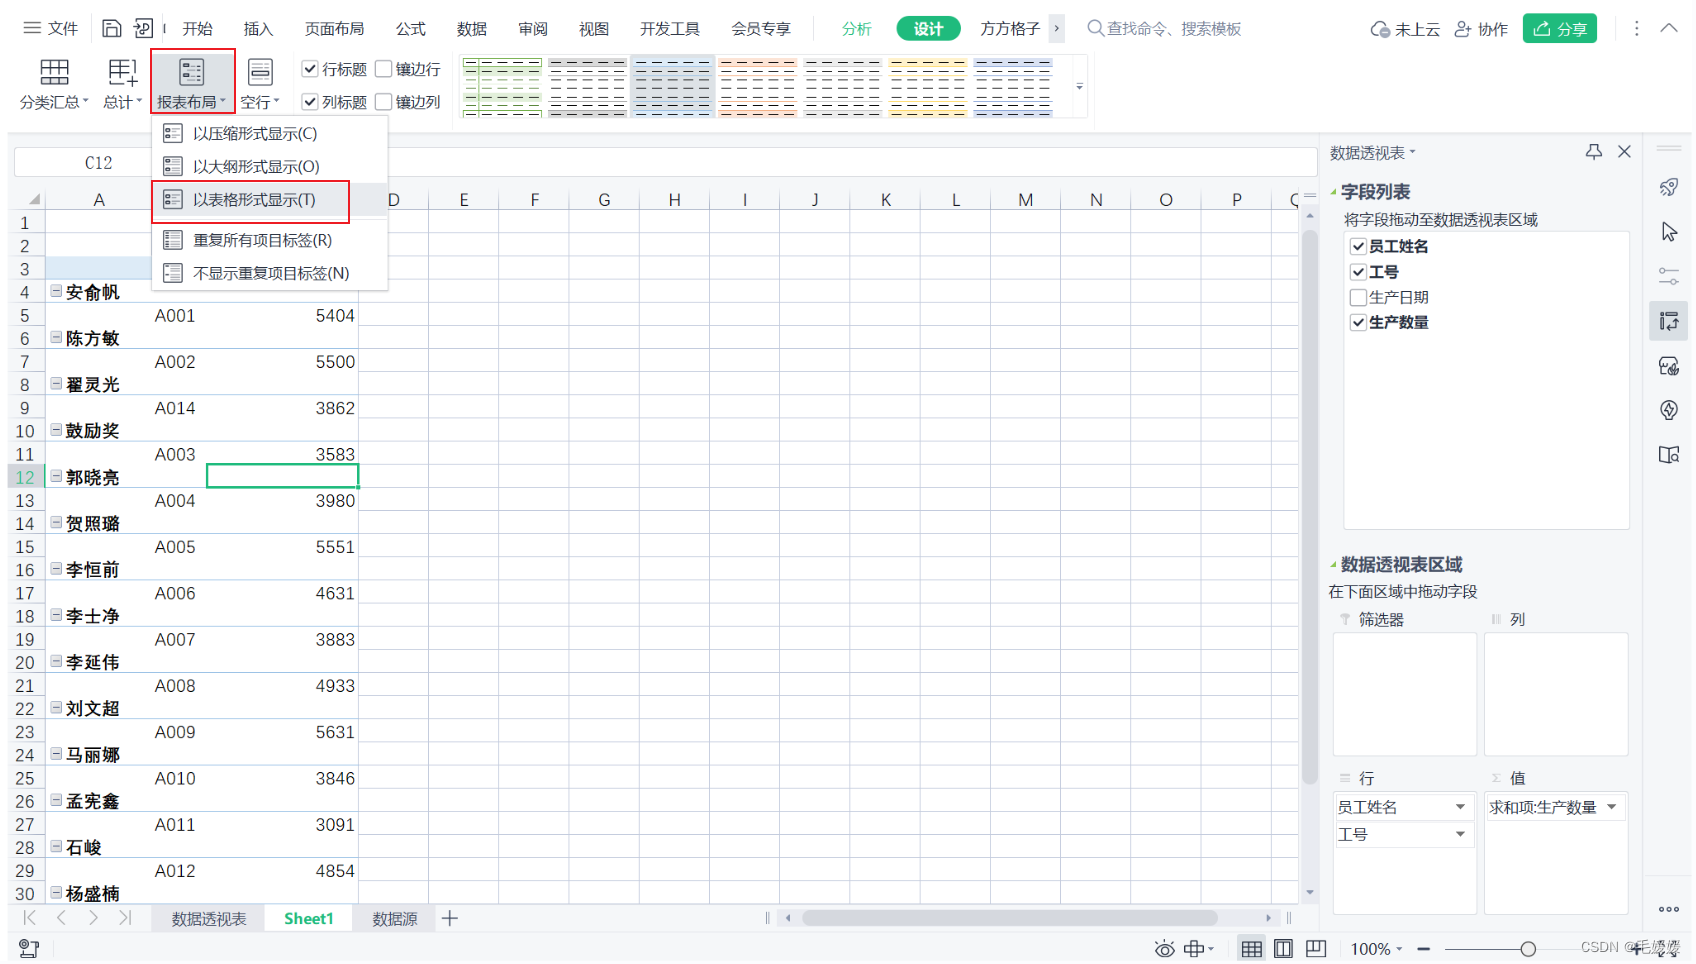1696x964 pixels.
Task: Open the 设计 ribbon tab
Action: click(928, 29)
